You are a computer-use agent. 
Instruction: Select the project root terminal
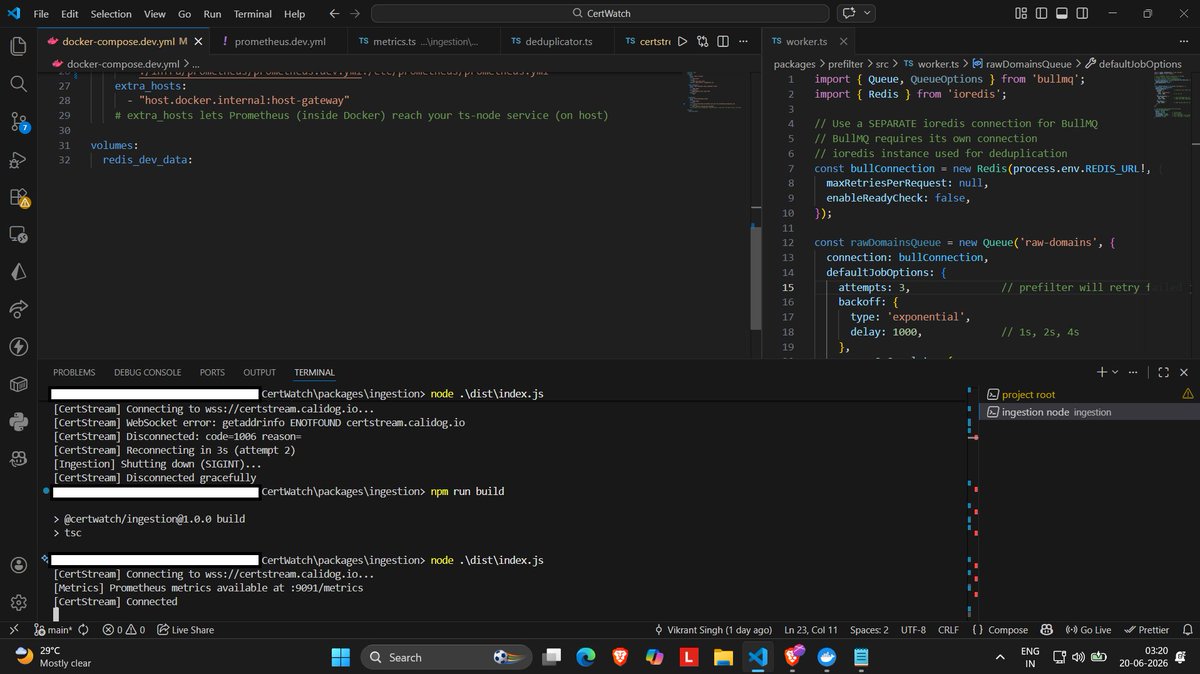tap(1089, 394)
